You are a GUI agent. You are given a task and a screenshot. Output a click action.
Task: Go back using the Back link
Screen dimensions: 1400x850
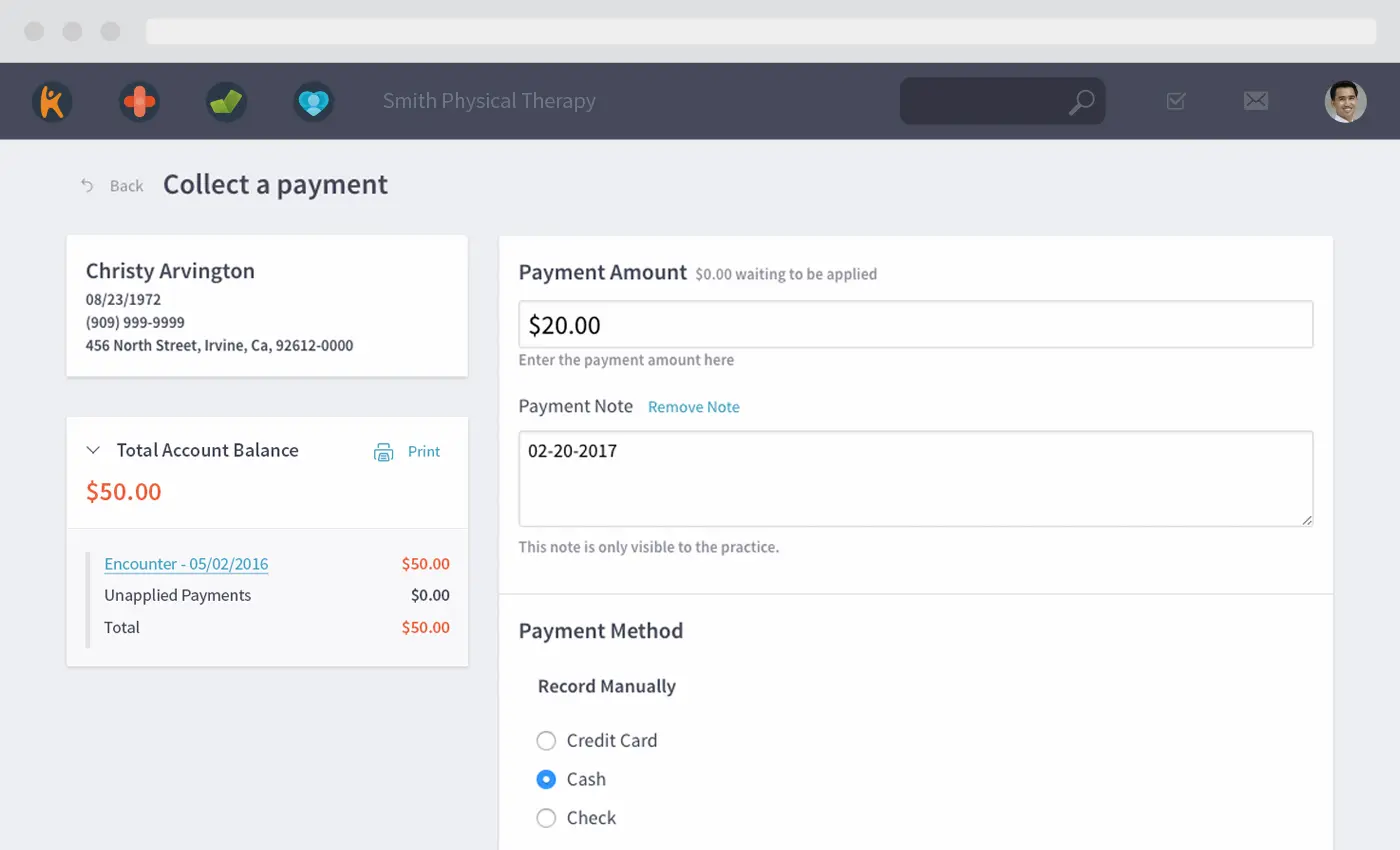(113, 186)
